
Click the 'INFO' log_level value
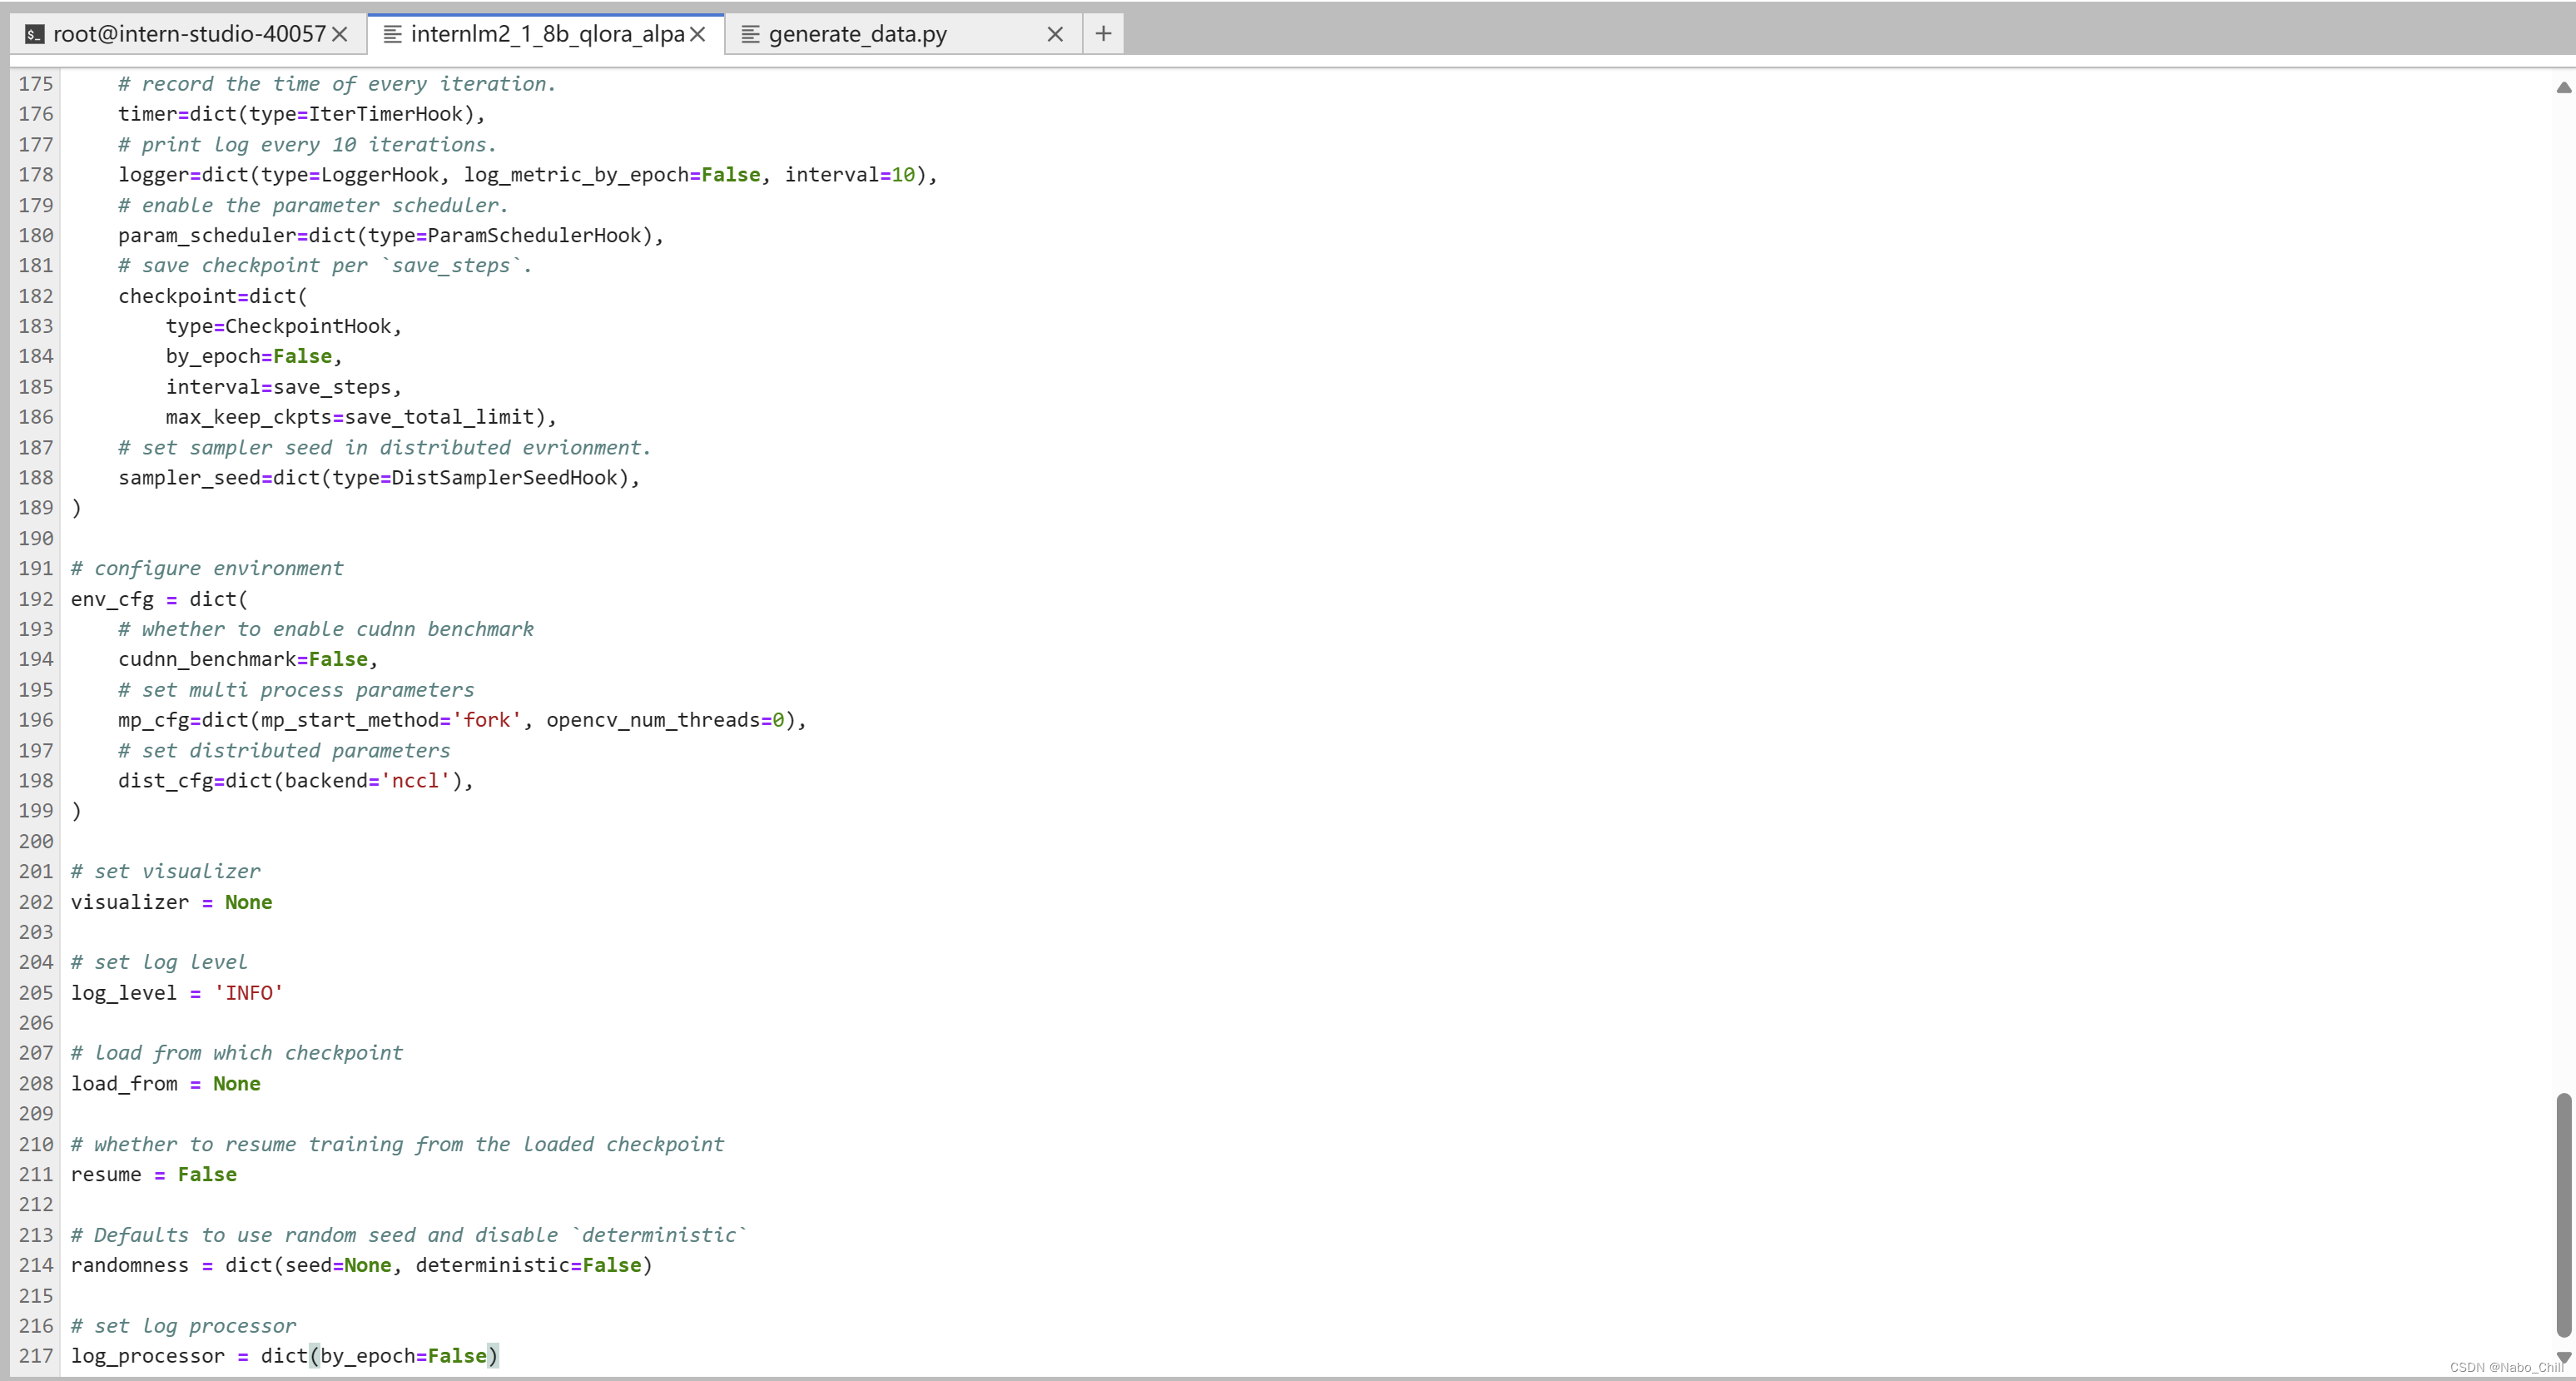[248, 993]
